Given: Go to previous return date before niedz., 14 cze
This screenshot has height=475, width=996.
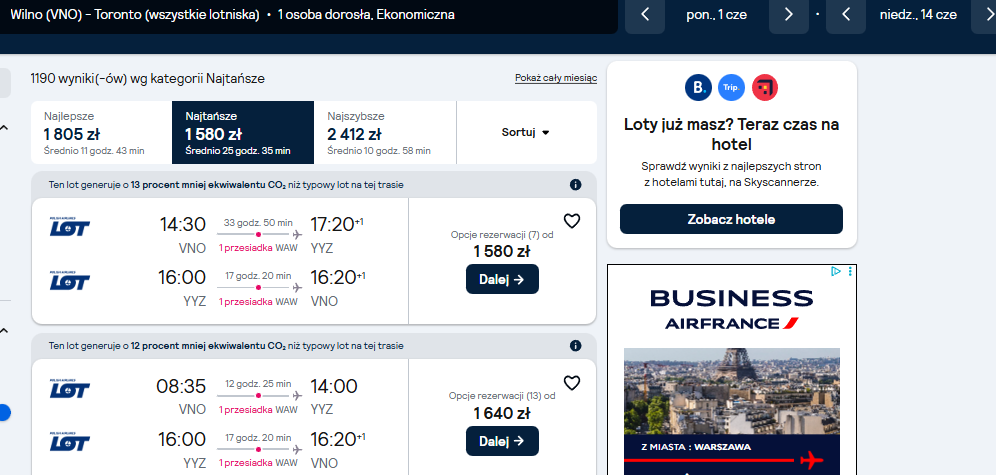Looking at the screenshot, I should click(845, 15).
